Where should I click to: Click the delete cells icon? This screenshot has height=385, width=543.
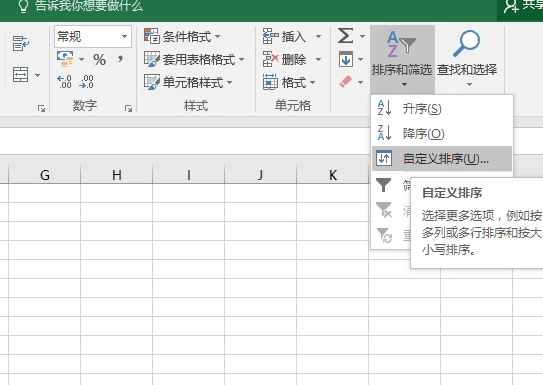(x=270, y=59)
